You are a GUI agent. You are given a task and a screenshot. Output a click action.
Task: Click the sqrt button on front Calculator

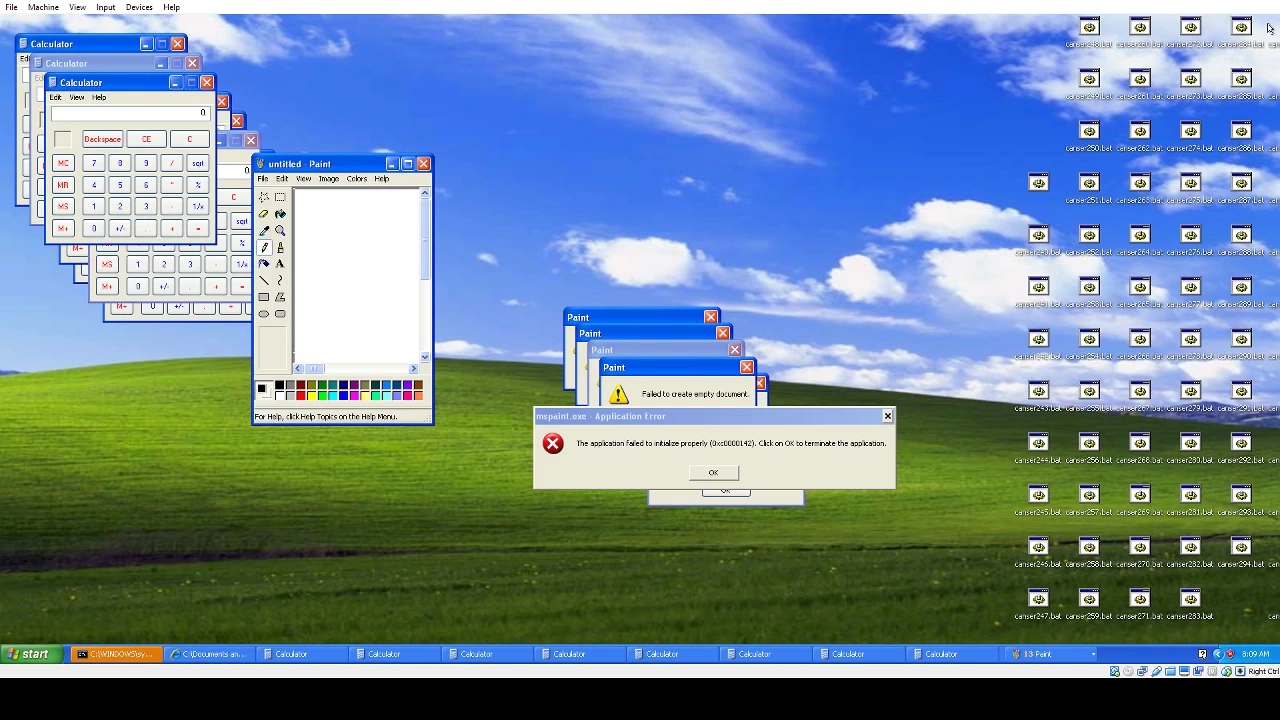coord(198,164)
